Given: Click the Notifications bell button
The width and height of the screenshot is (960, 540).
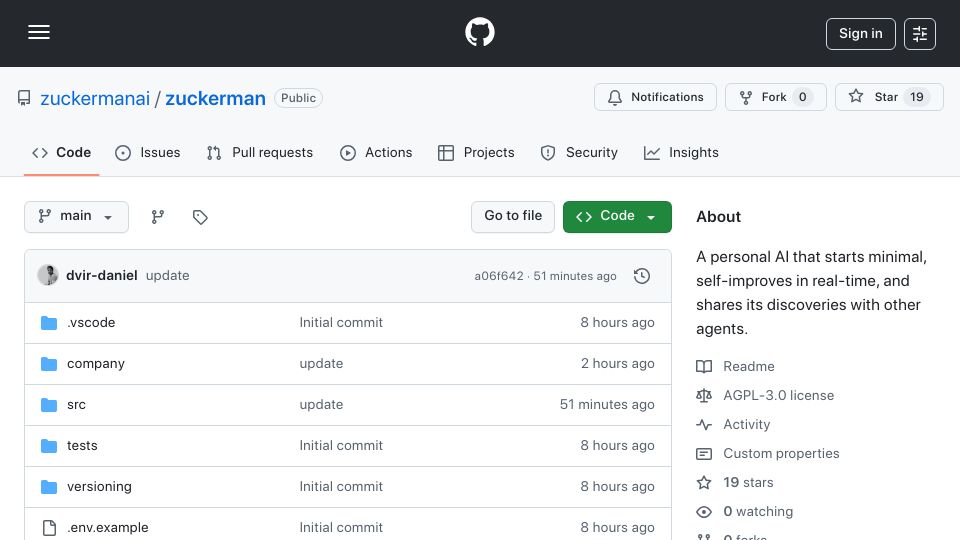Looking at the screenshot, I should 655,97.
